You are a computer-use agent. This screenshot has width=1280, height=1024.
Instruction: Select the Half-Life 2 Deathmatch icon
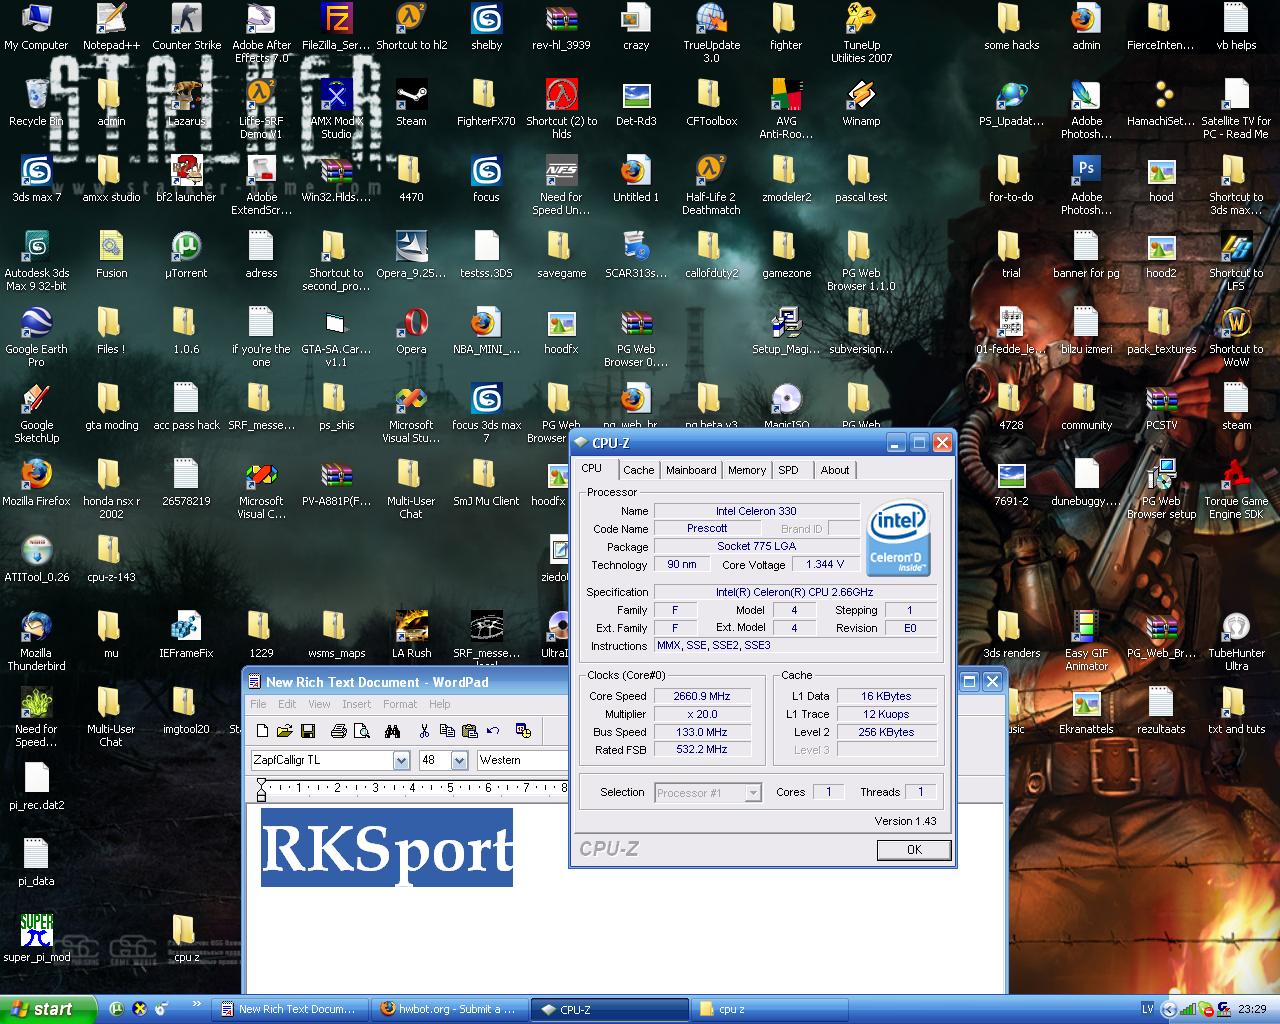711,185
